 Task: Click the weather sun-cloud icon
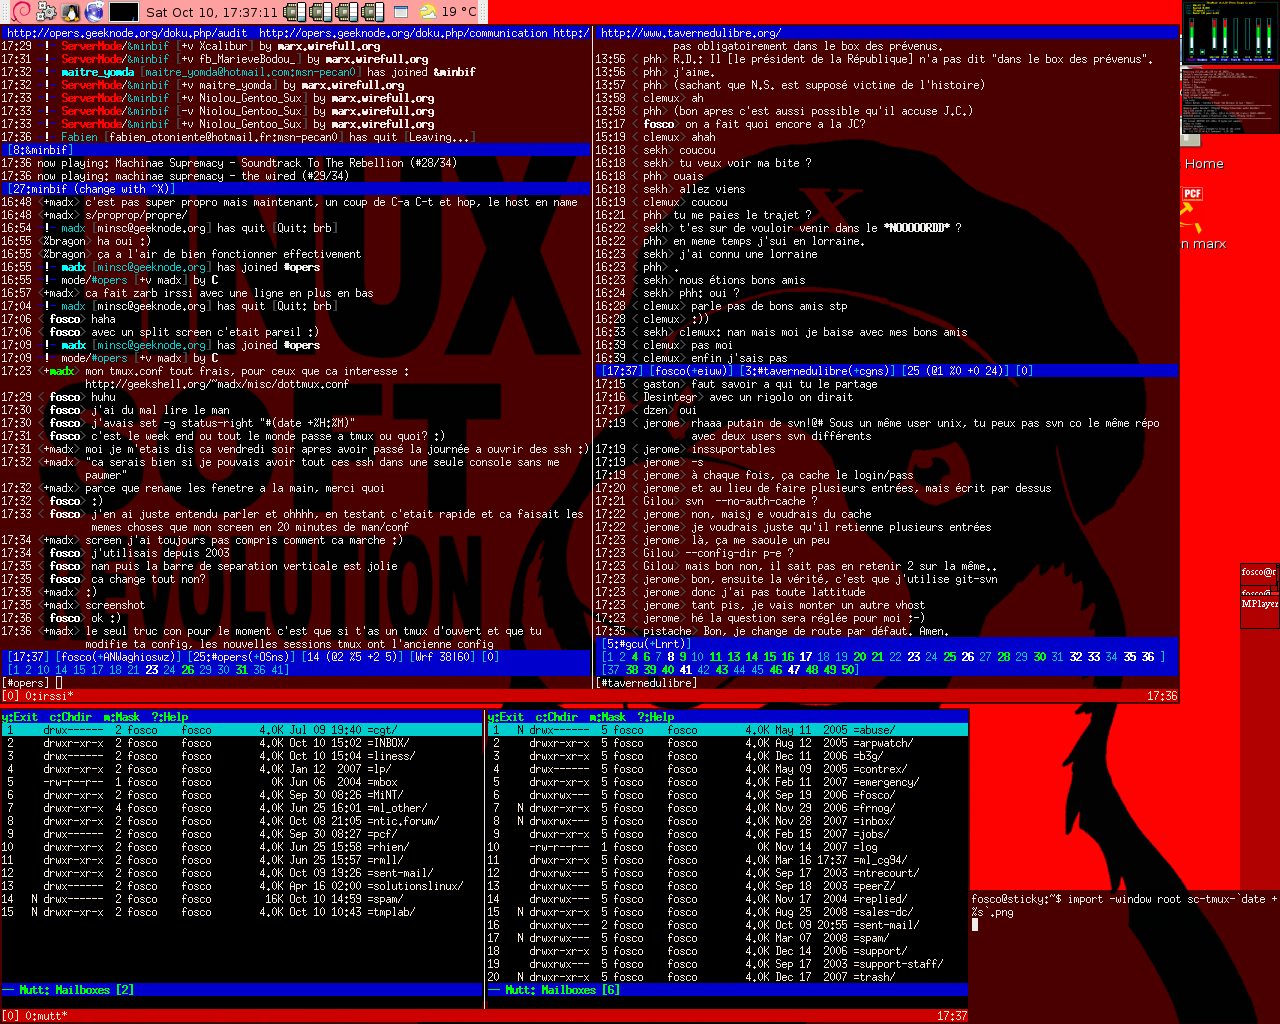pos(428,12)
